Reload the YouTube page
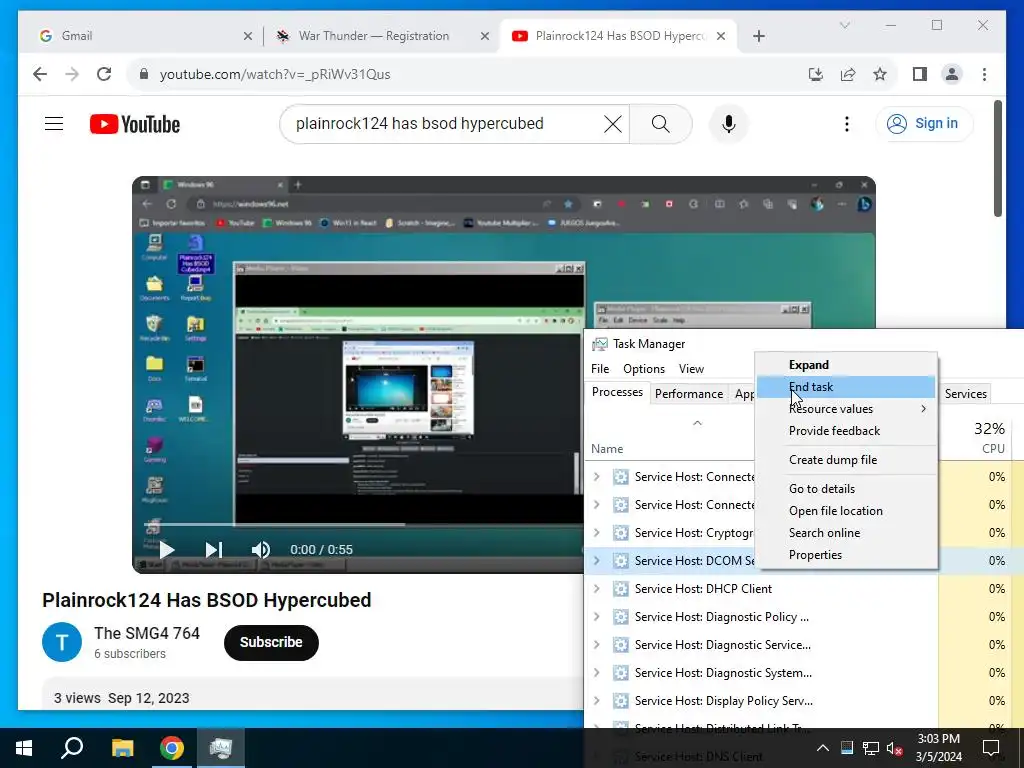Screen dimensions: 1024x768 coord(104,74)
